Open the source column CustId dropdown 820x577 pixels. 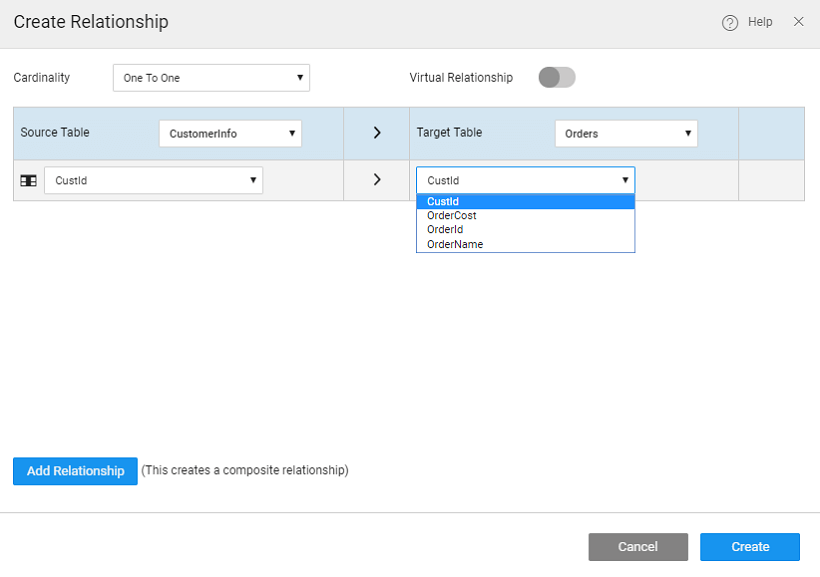point(153,180)
